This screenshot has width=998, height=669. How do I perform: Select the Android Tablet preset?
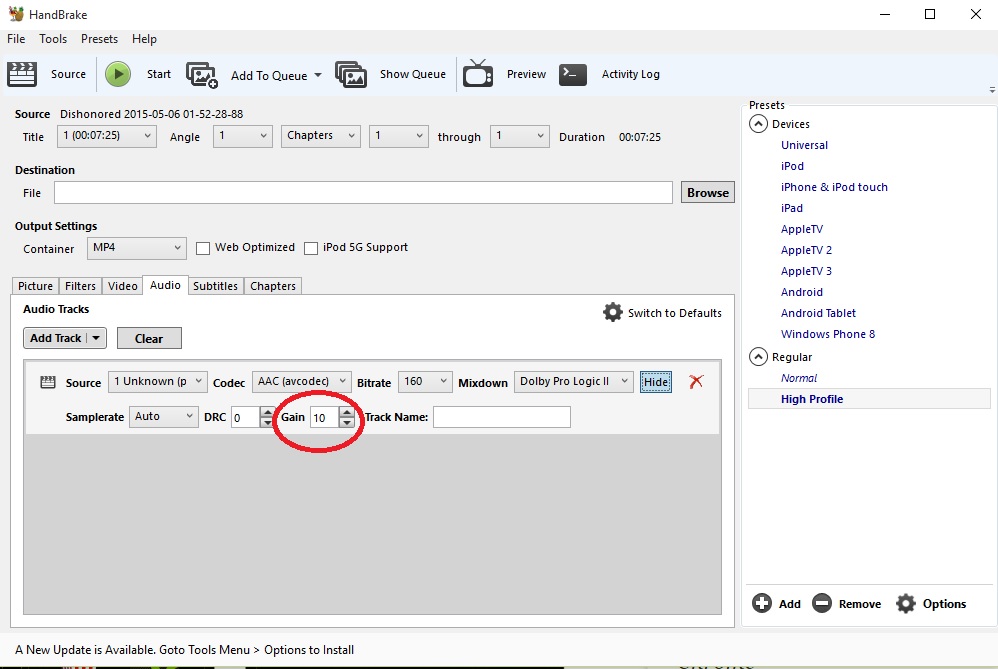tap(818, 313)
